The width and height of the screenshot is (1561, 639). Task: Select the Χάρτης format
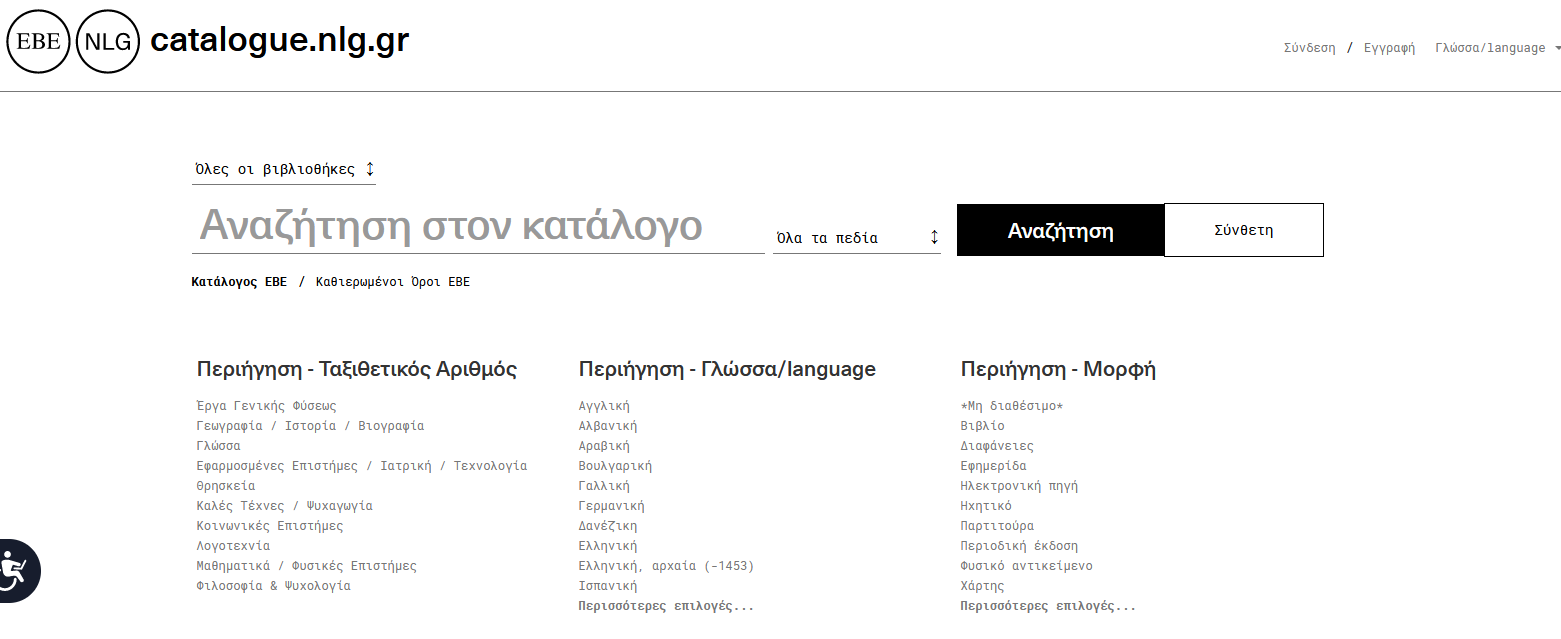coord(983,586)
